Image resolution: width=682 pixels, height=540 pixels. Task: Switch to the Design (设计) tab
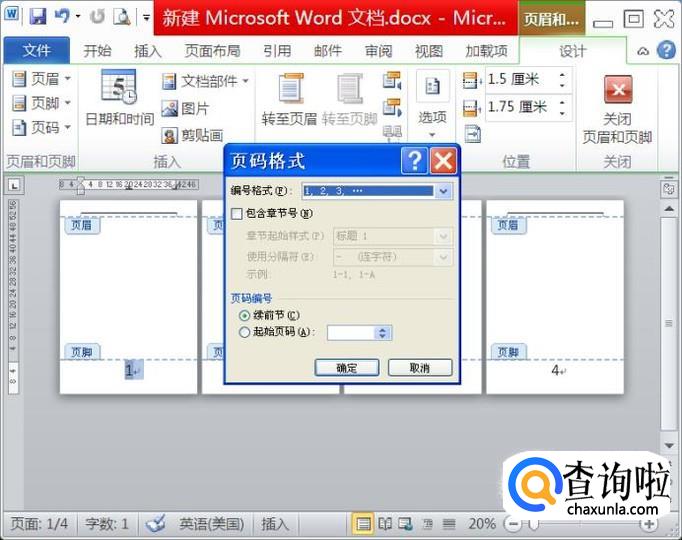click(572, 51)
